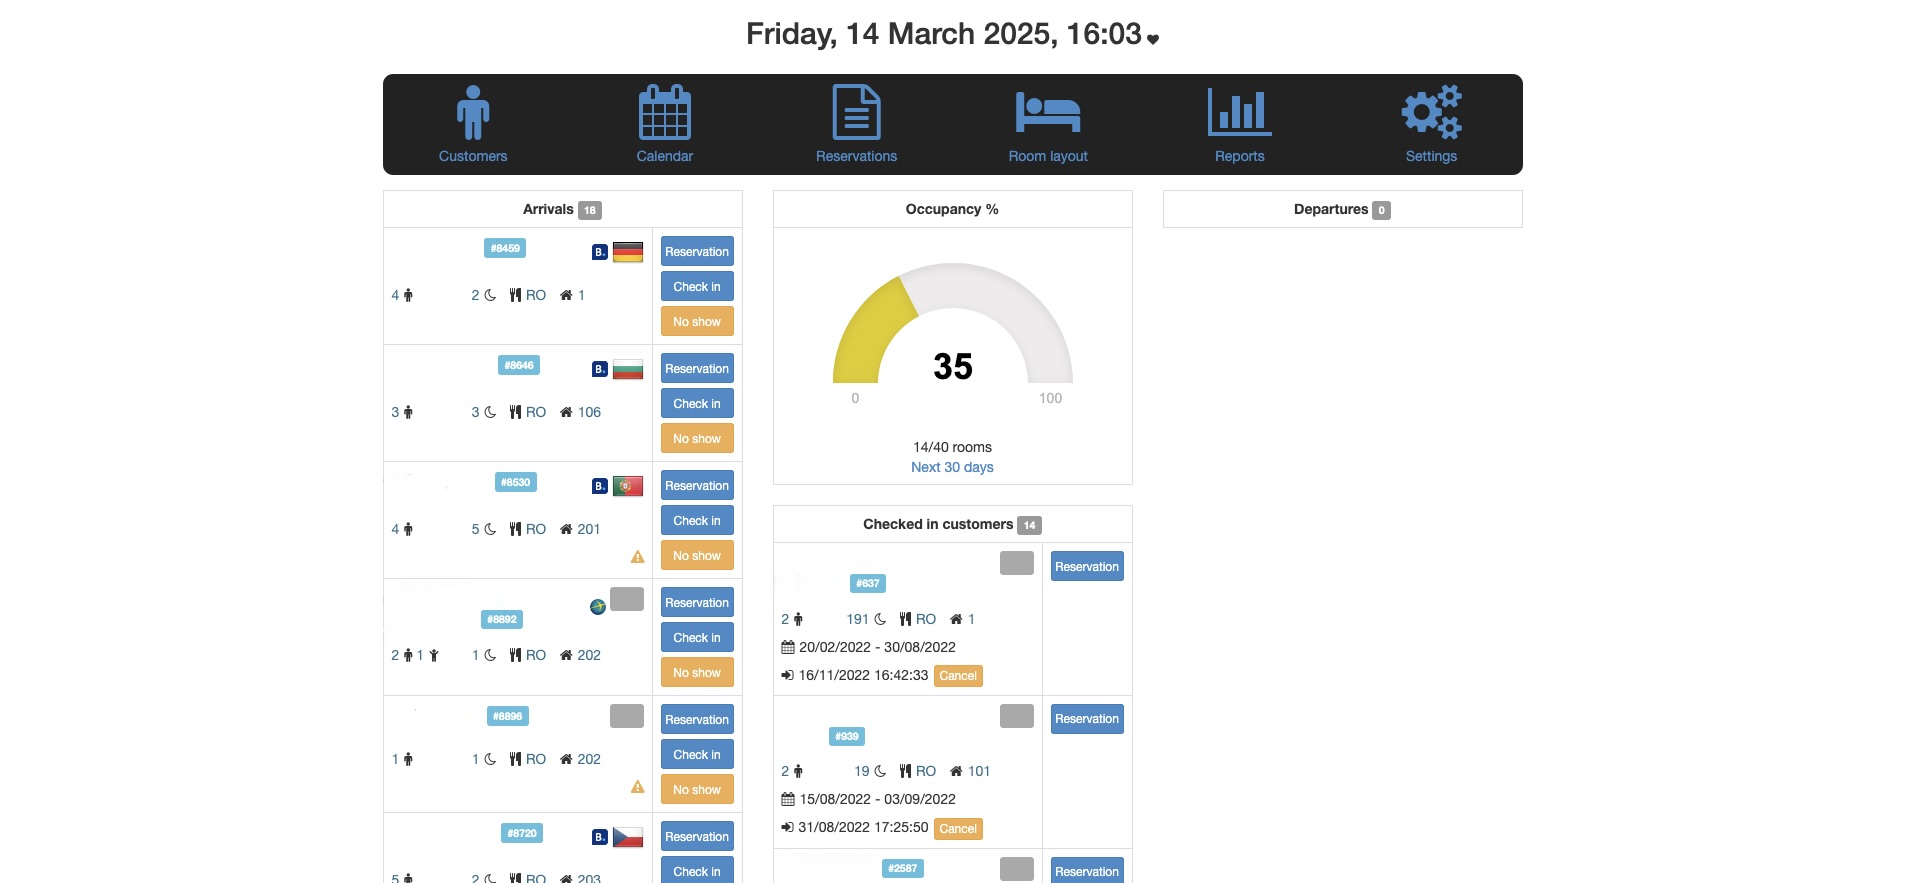Open the Customers section icon

472,112
